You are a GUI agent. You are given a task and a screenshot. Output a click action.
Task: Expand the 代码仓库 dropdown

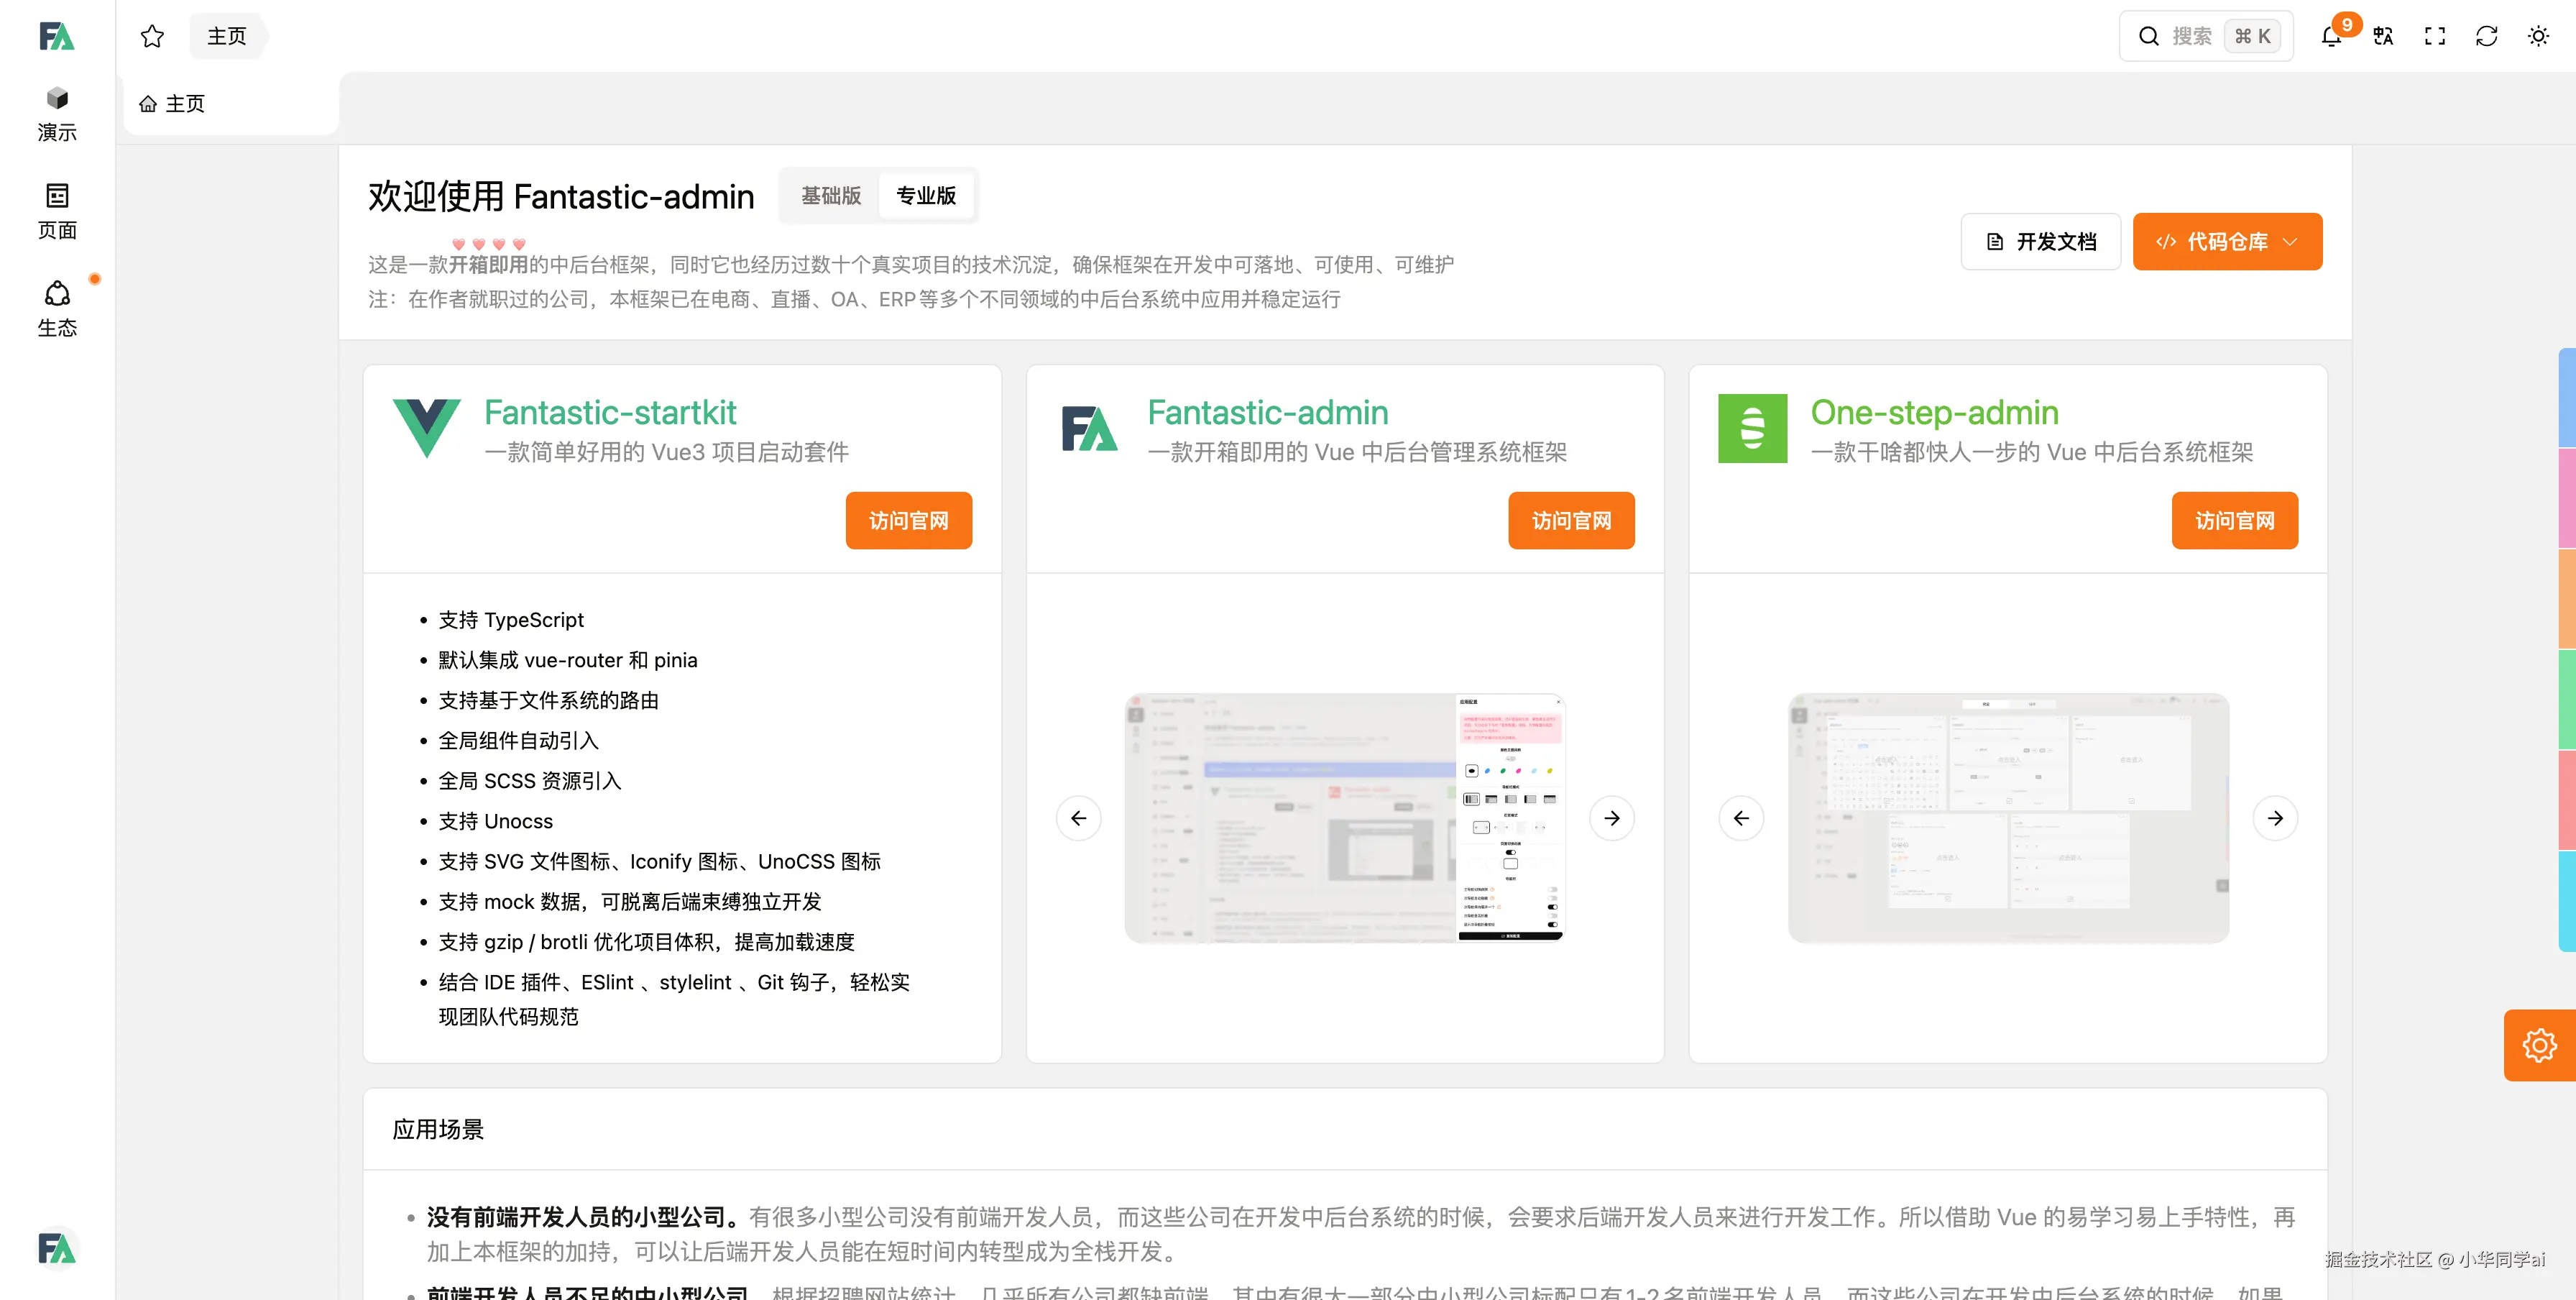point(2227,242)
